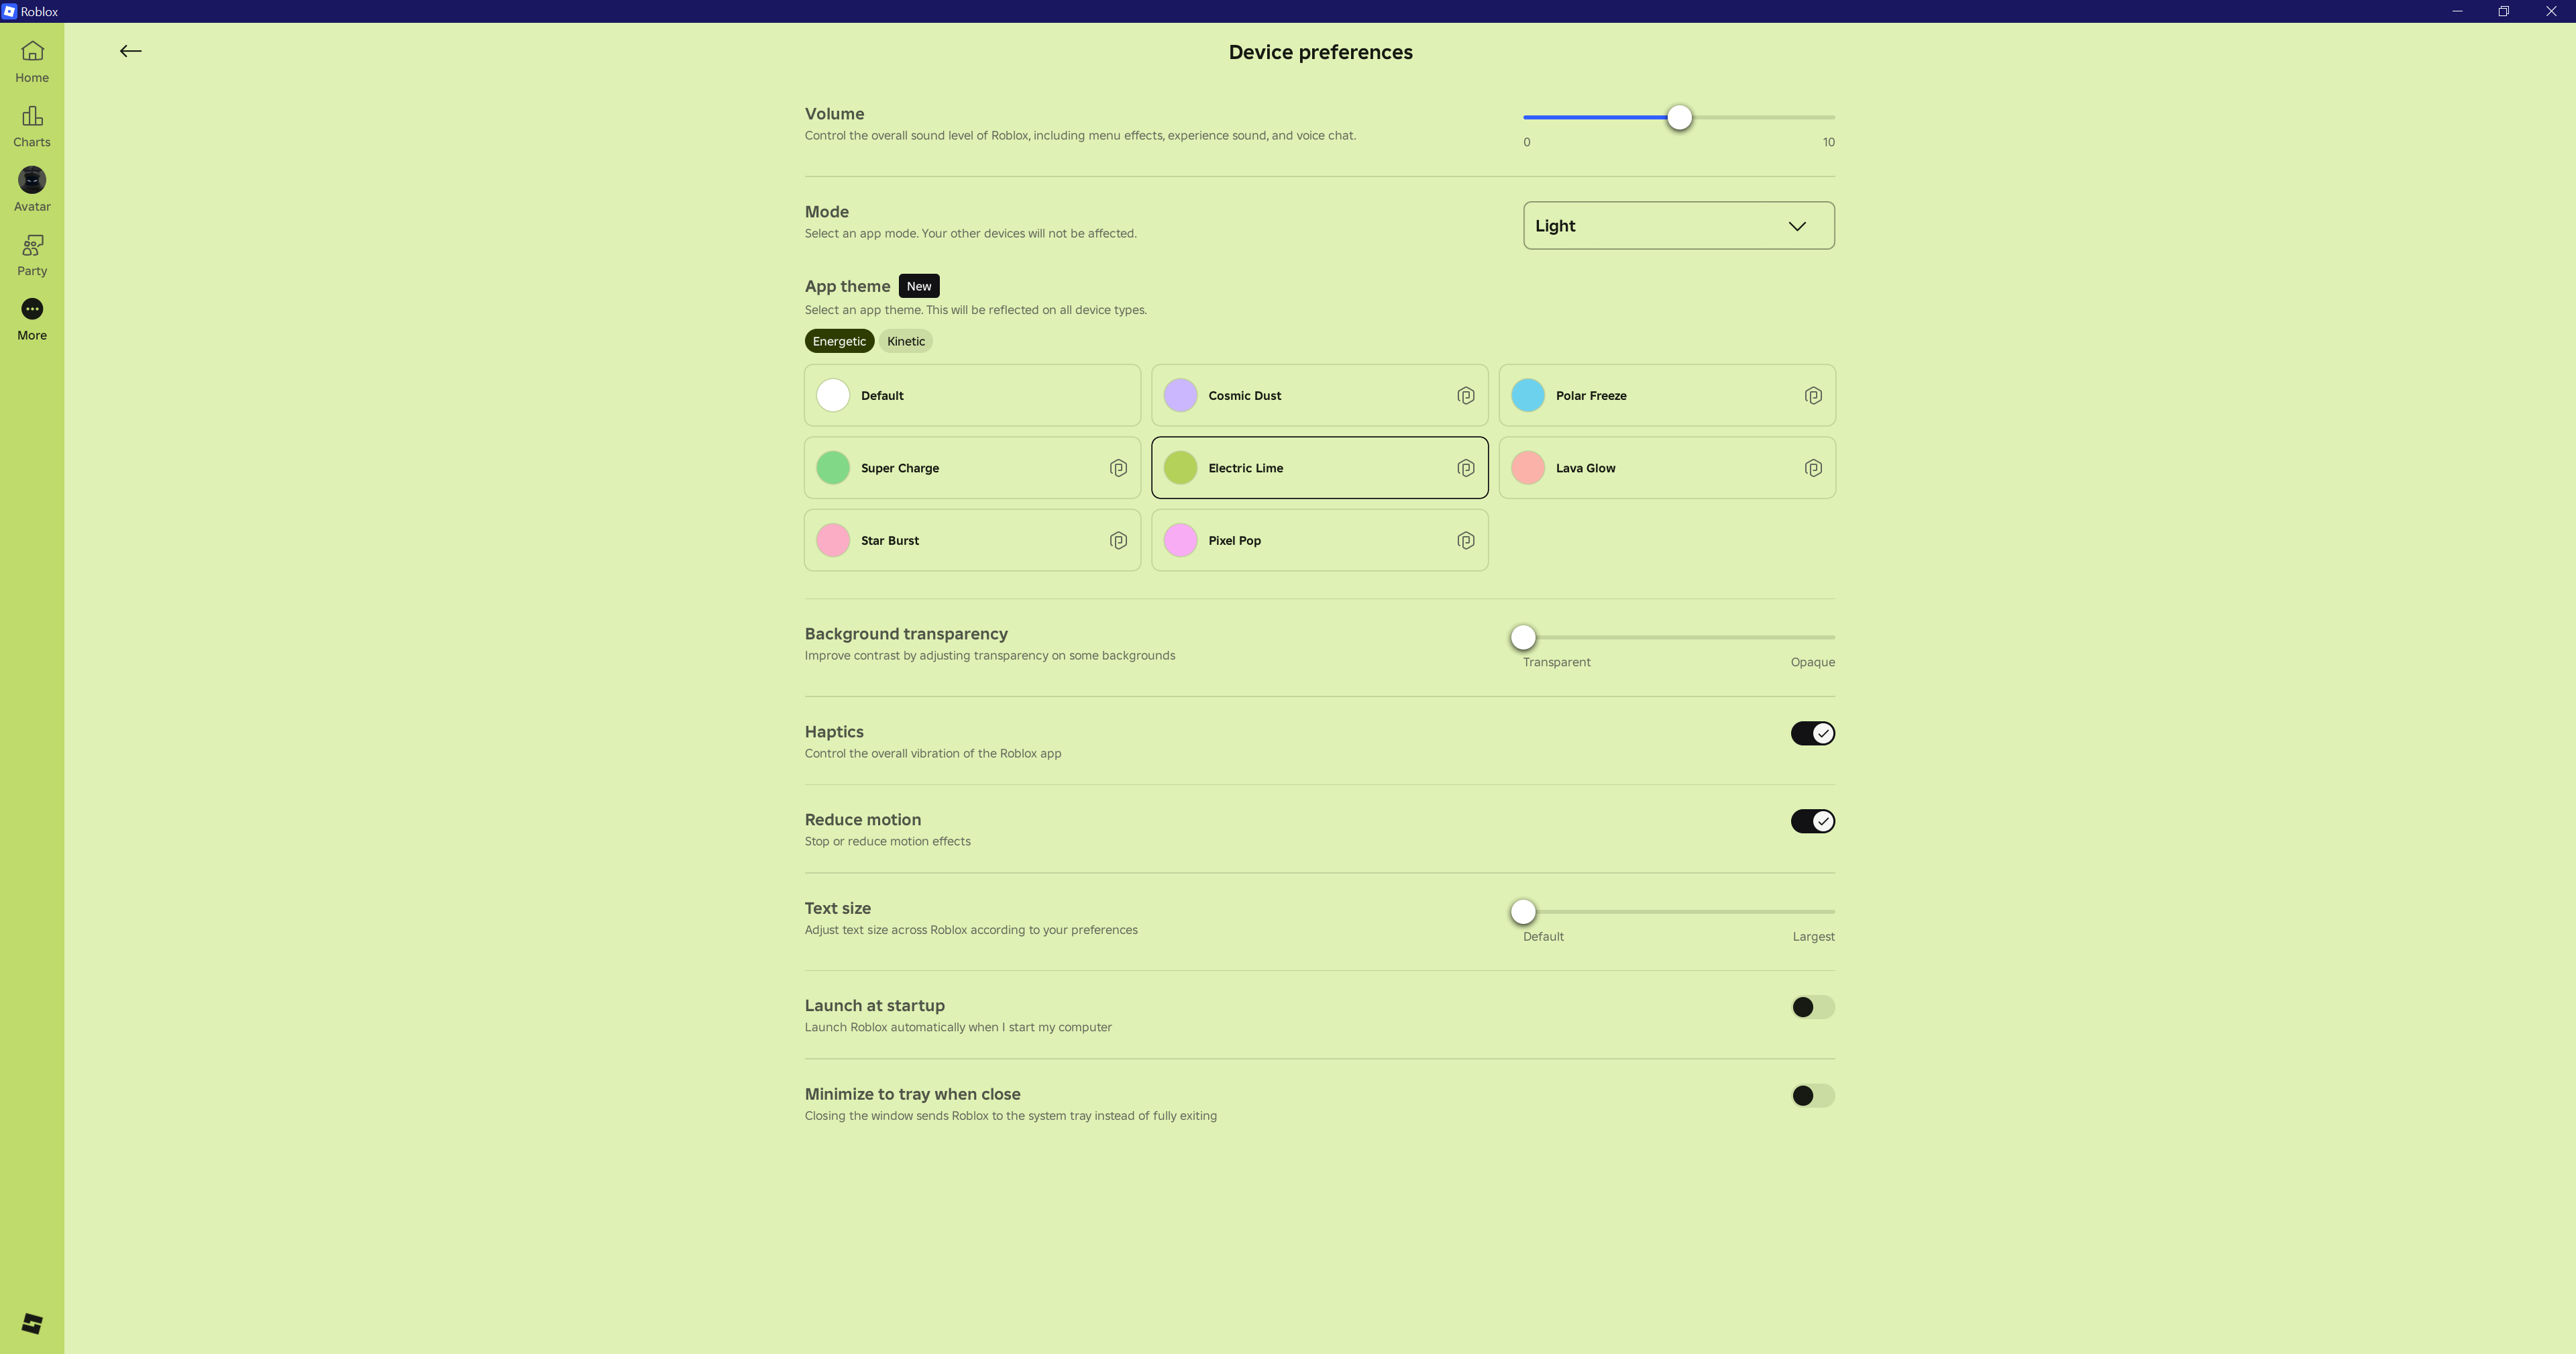Click the Minimize to tray when close title
Viewport: 2576px width, 1354px height.
912,1094
